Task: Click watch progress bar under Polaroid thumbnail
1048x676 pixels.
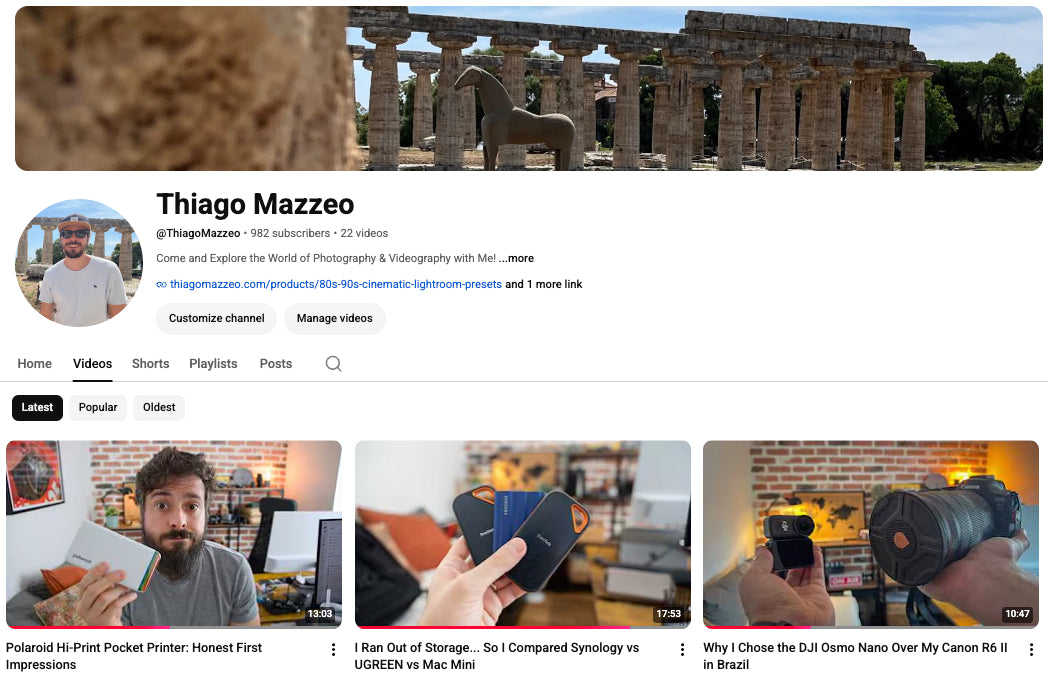Action: [174, 627]
